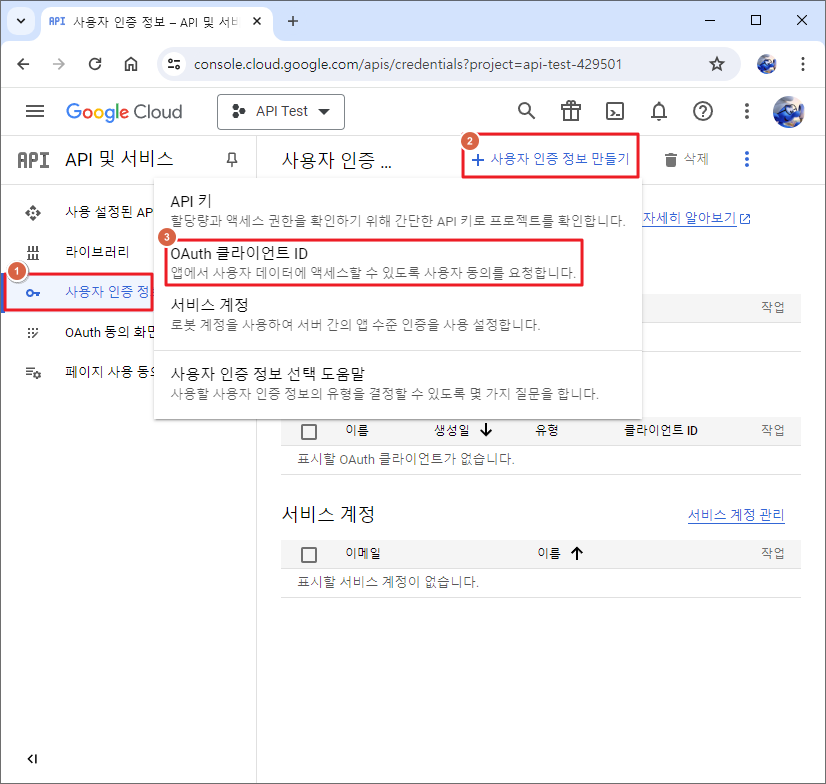Screen dimensions: 826x784
Task: Click the library icon in sidebar
Action: coord(33,253)
